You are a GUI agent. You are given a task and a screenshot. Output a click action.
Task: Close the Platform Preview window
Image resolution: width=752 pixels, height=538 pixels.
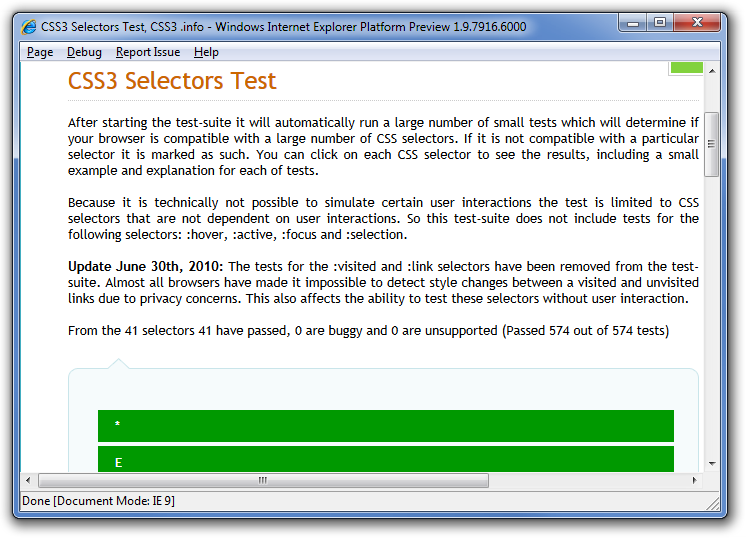click(697, 23)
